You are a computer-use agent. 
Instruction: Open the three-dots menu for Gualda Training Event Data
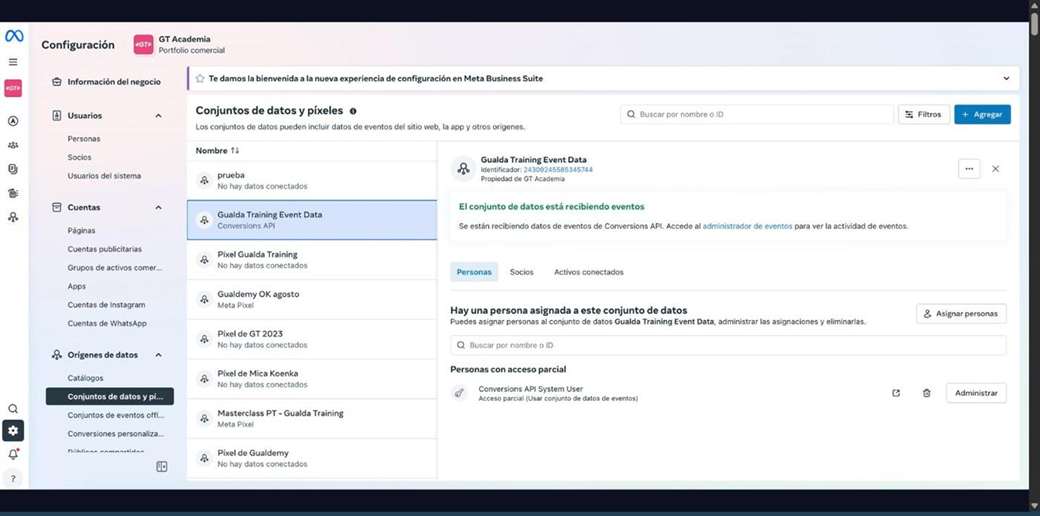969,169
